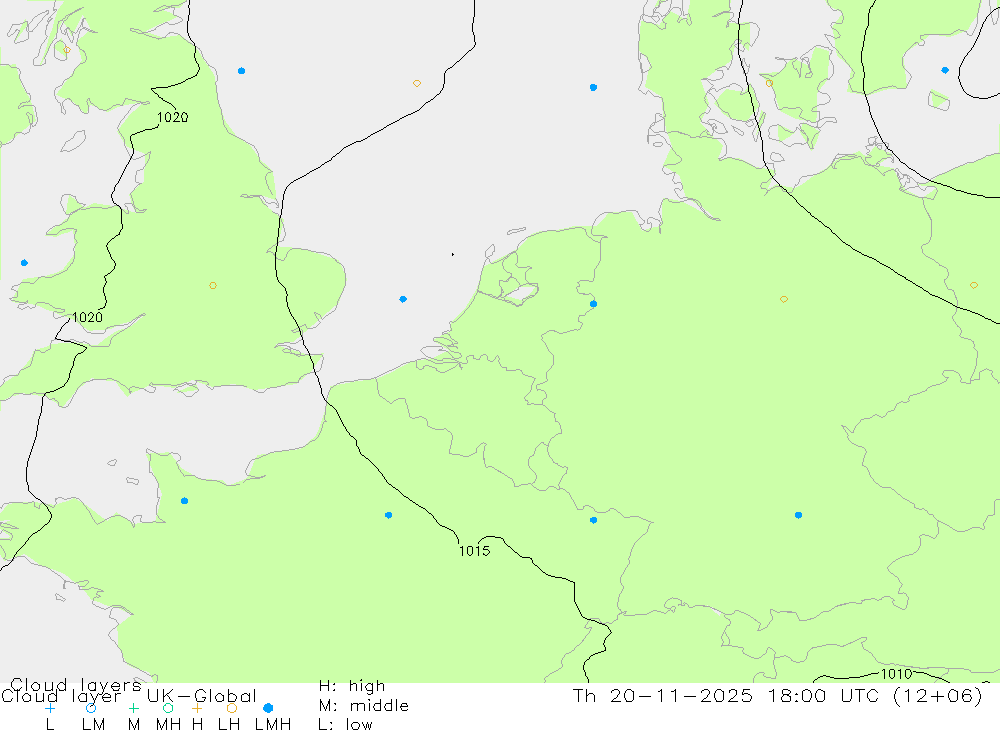Image resolution: width=1000 pixels, height=733 pixels.
Task: Click the orange hollow circle LH legend symbol
Action: click(x=232, y=708)
